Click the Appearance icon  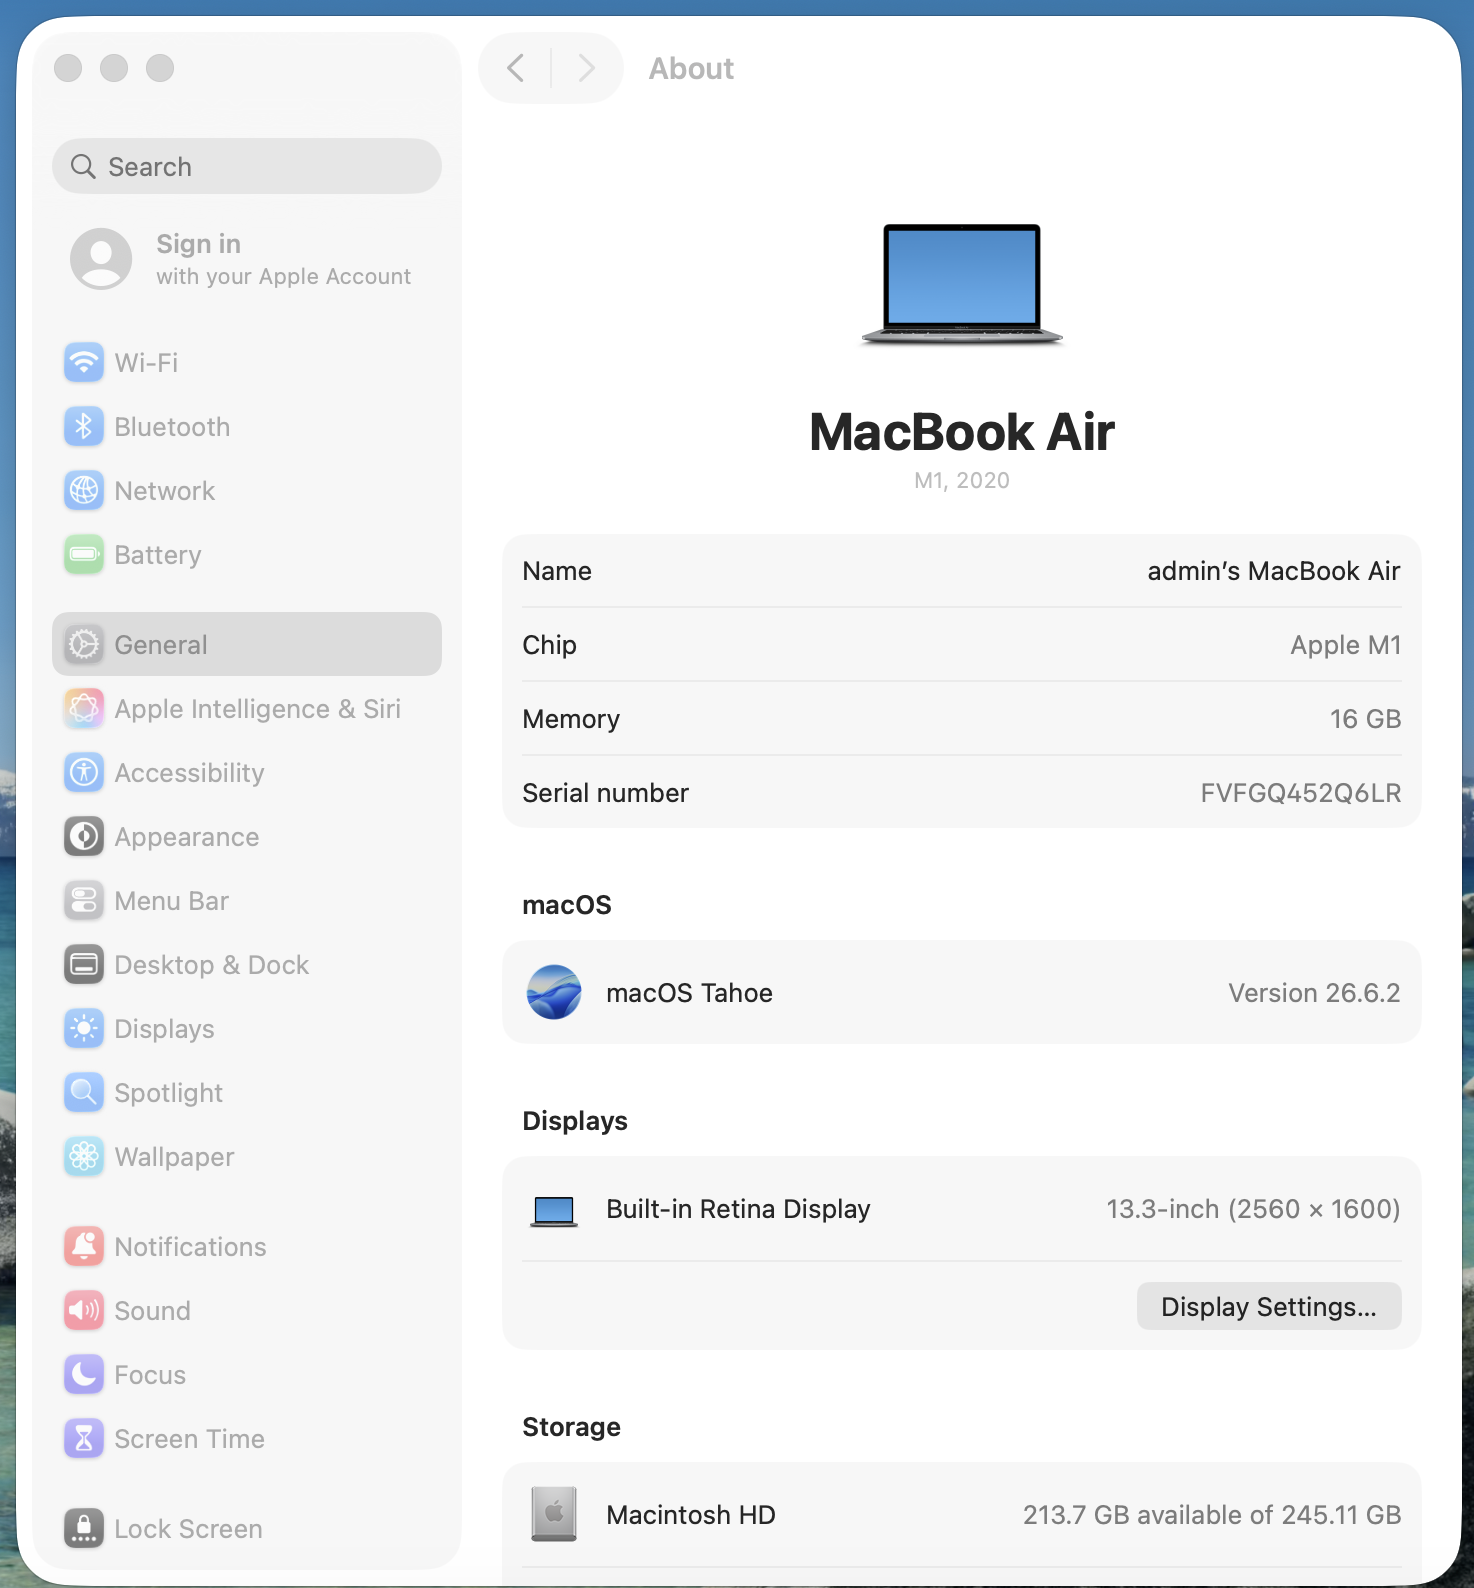(84, 836)
